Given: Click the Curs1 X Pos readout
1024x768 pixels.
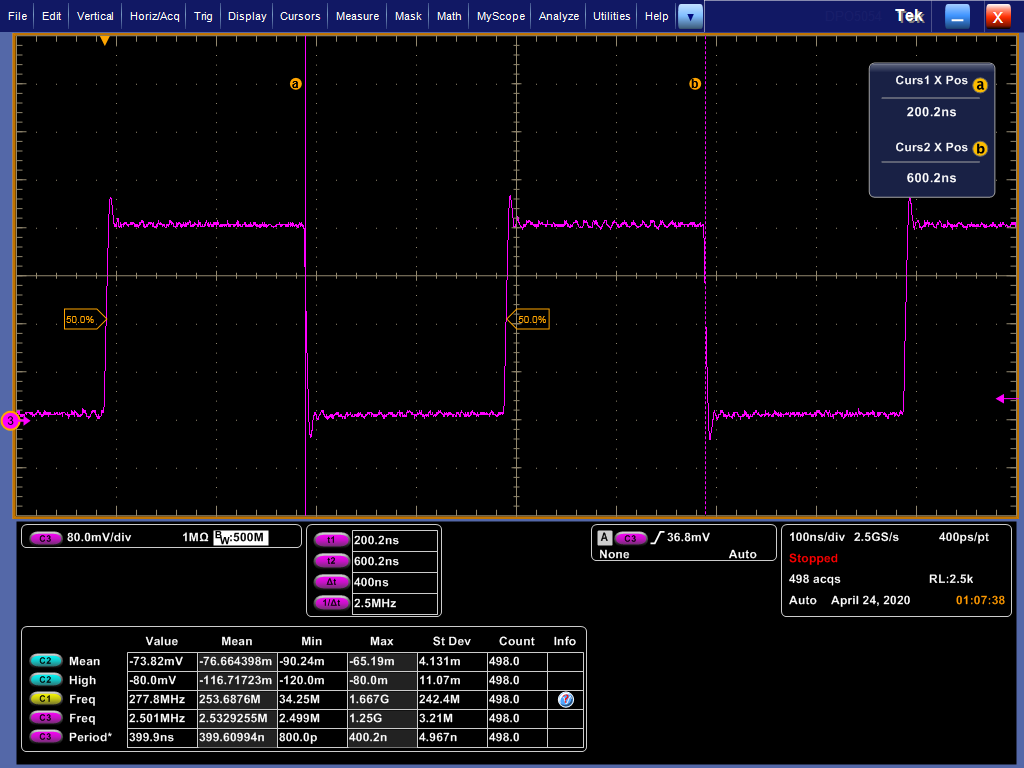Looking at the screenshot, I should point(931,112).
